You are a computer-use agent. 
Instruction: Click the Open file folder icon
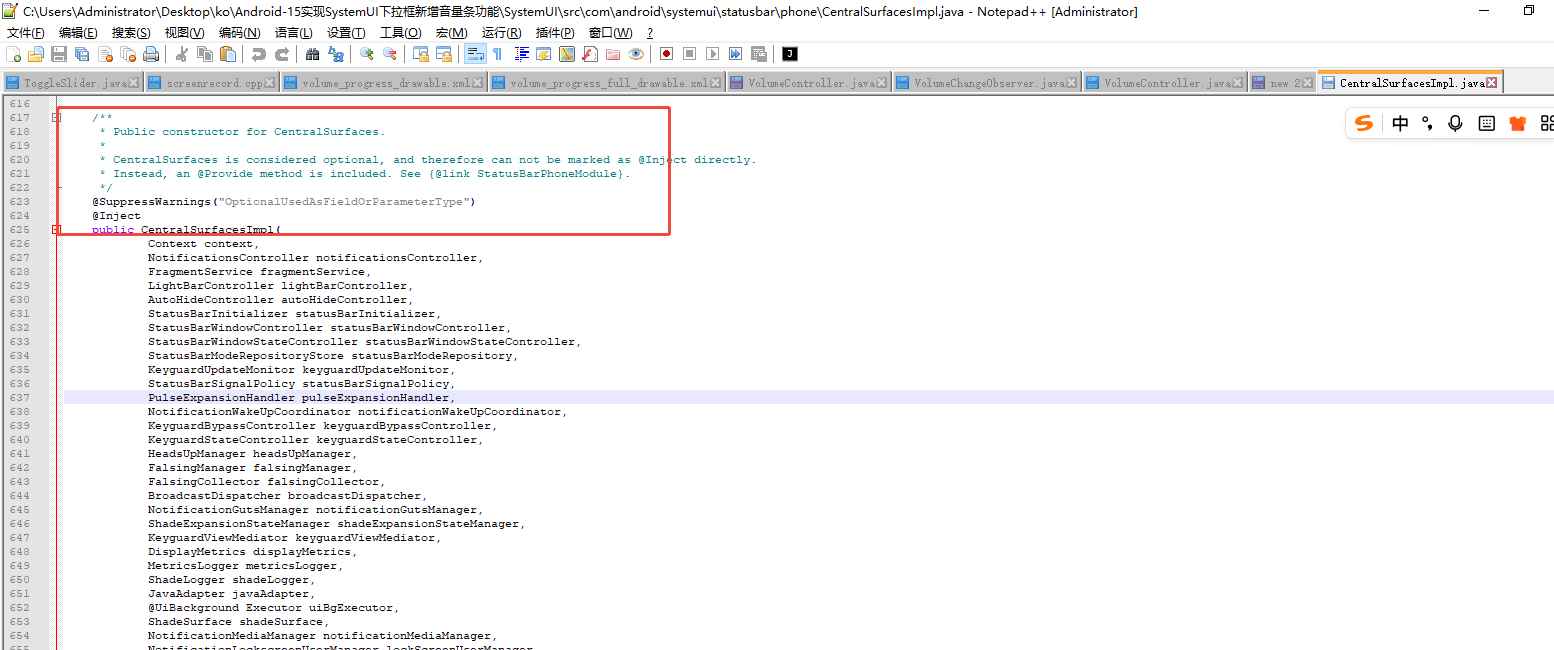[x=36, y=54]
